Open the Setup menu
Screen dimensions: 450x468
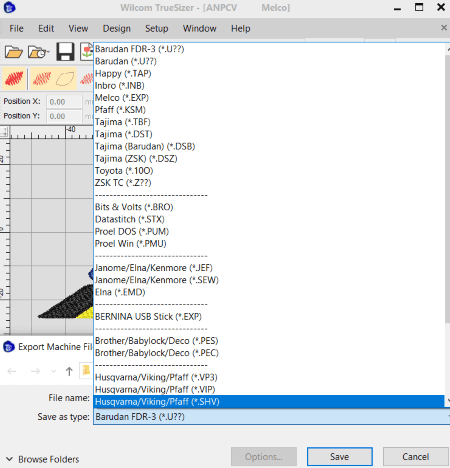[157, 29]
